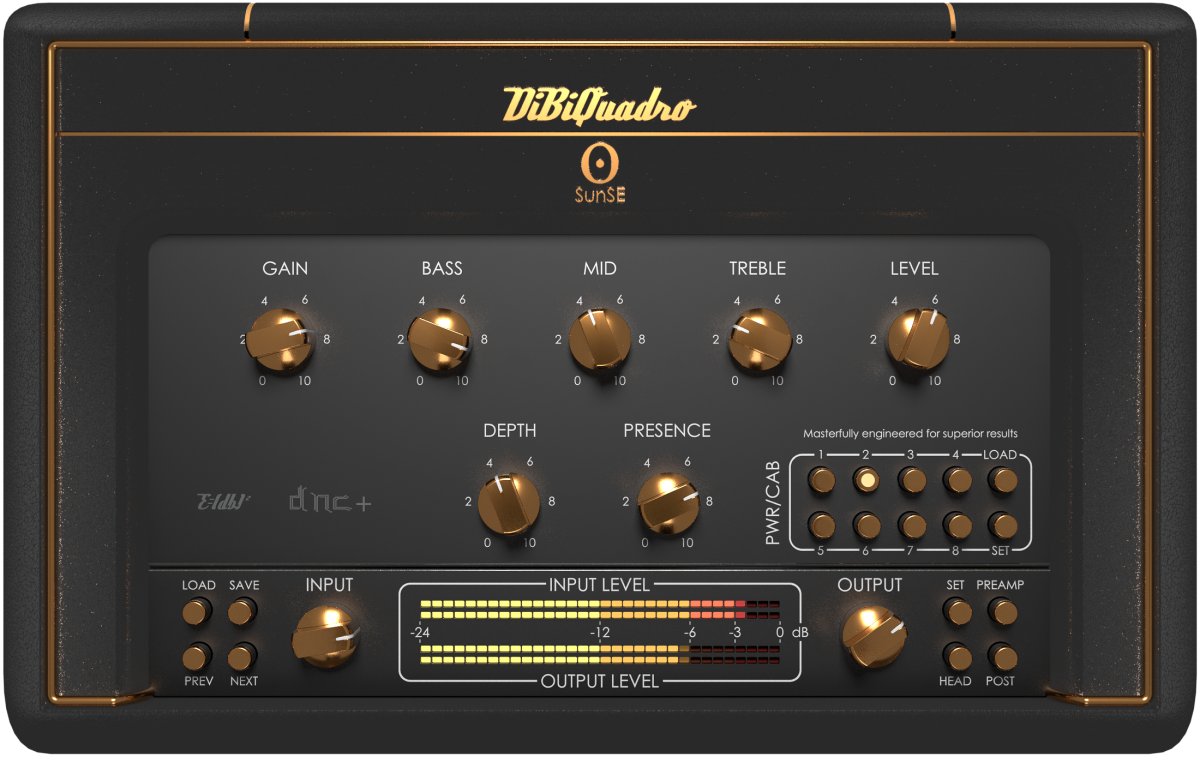Click the PWR/CAB SET button

1002,525
